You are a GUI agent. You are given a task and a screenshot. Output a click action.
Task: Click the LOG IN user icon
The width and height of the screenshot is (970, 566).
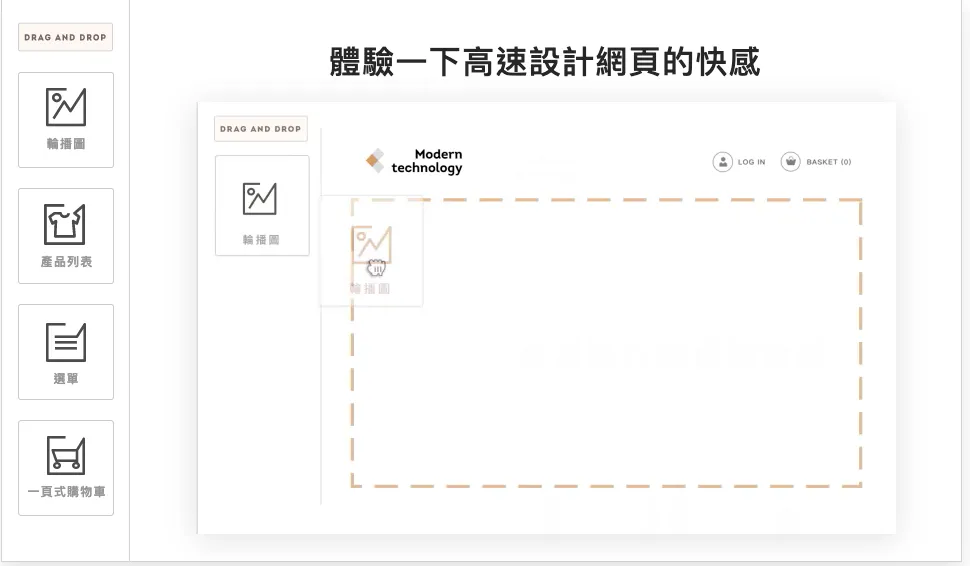(723, 162)
